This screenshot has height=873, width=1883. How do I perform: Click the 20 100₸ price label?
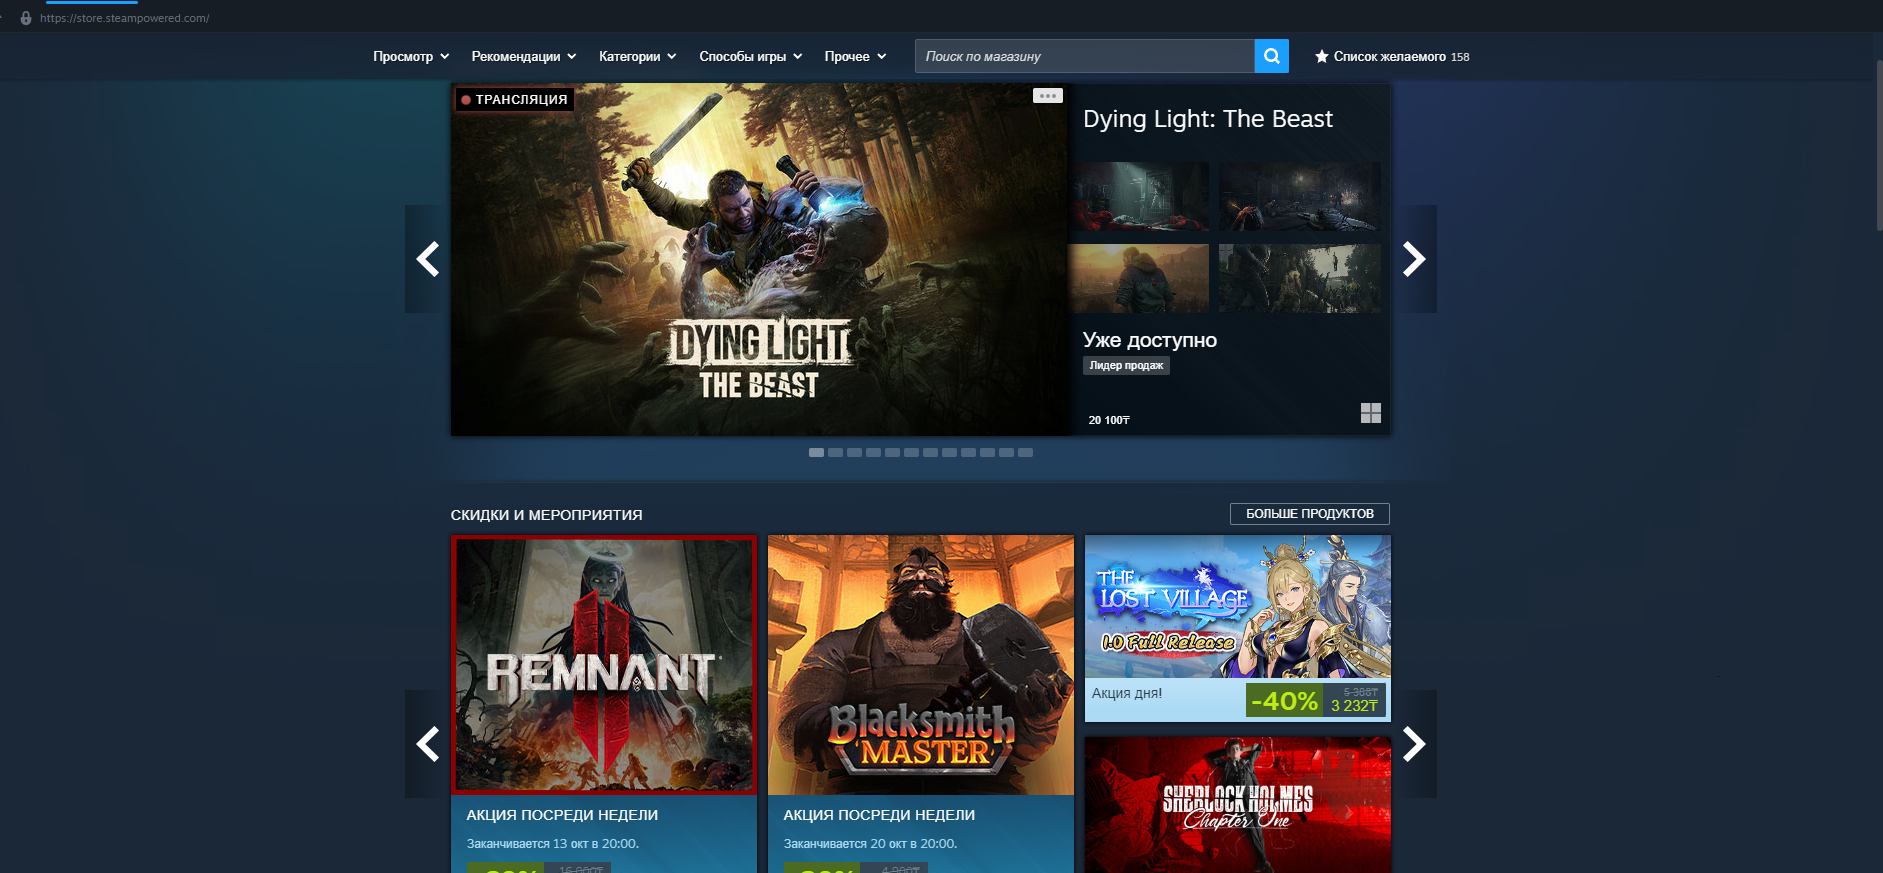coord(1109,420)
